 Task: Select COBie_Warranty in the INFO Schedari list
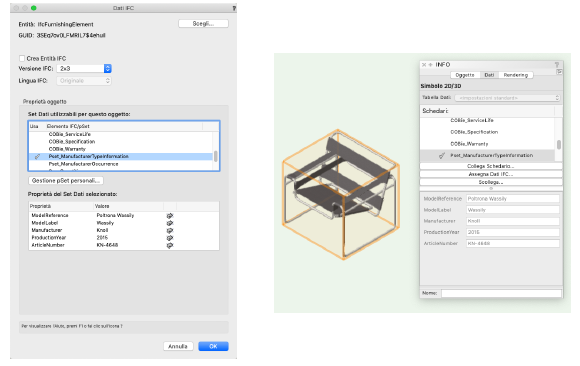(x=469, y=144)
